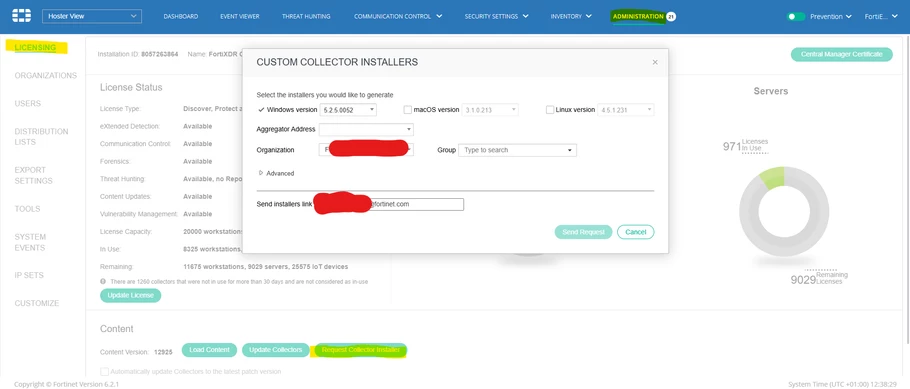Open the user account menu
Viewport: 910px width, 389px height.
click(881, 16)
